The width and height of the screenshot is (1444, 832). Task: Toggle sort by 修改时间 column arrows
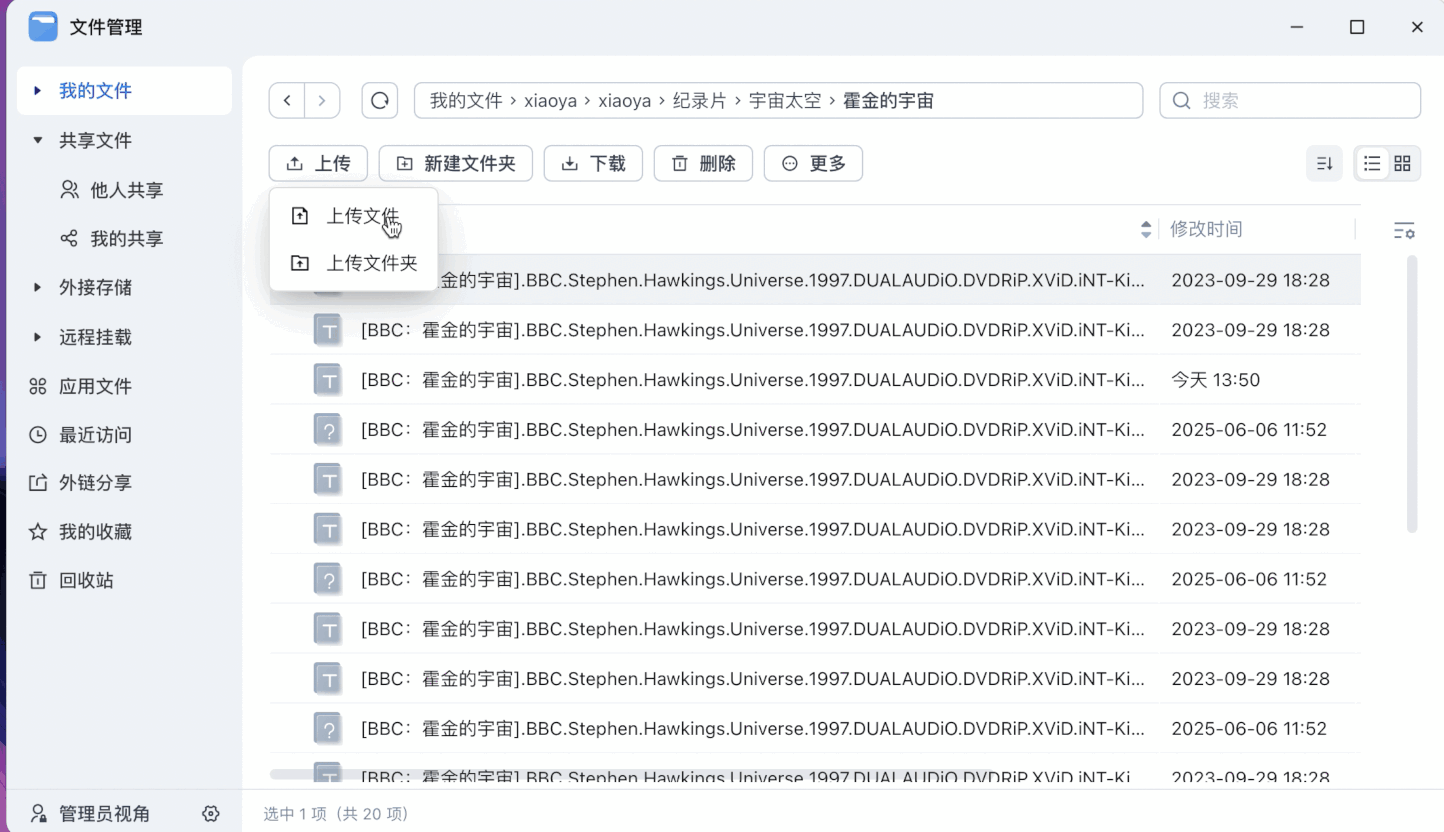[x=1146, y=230]
